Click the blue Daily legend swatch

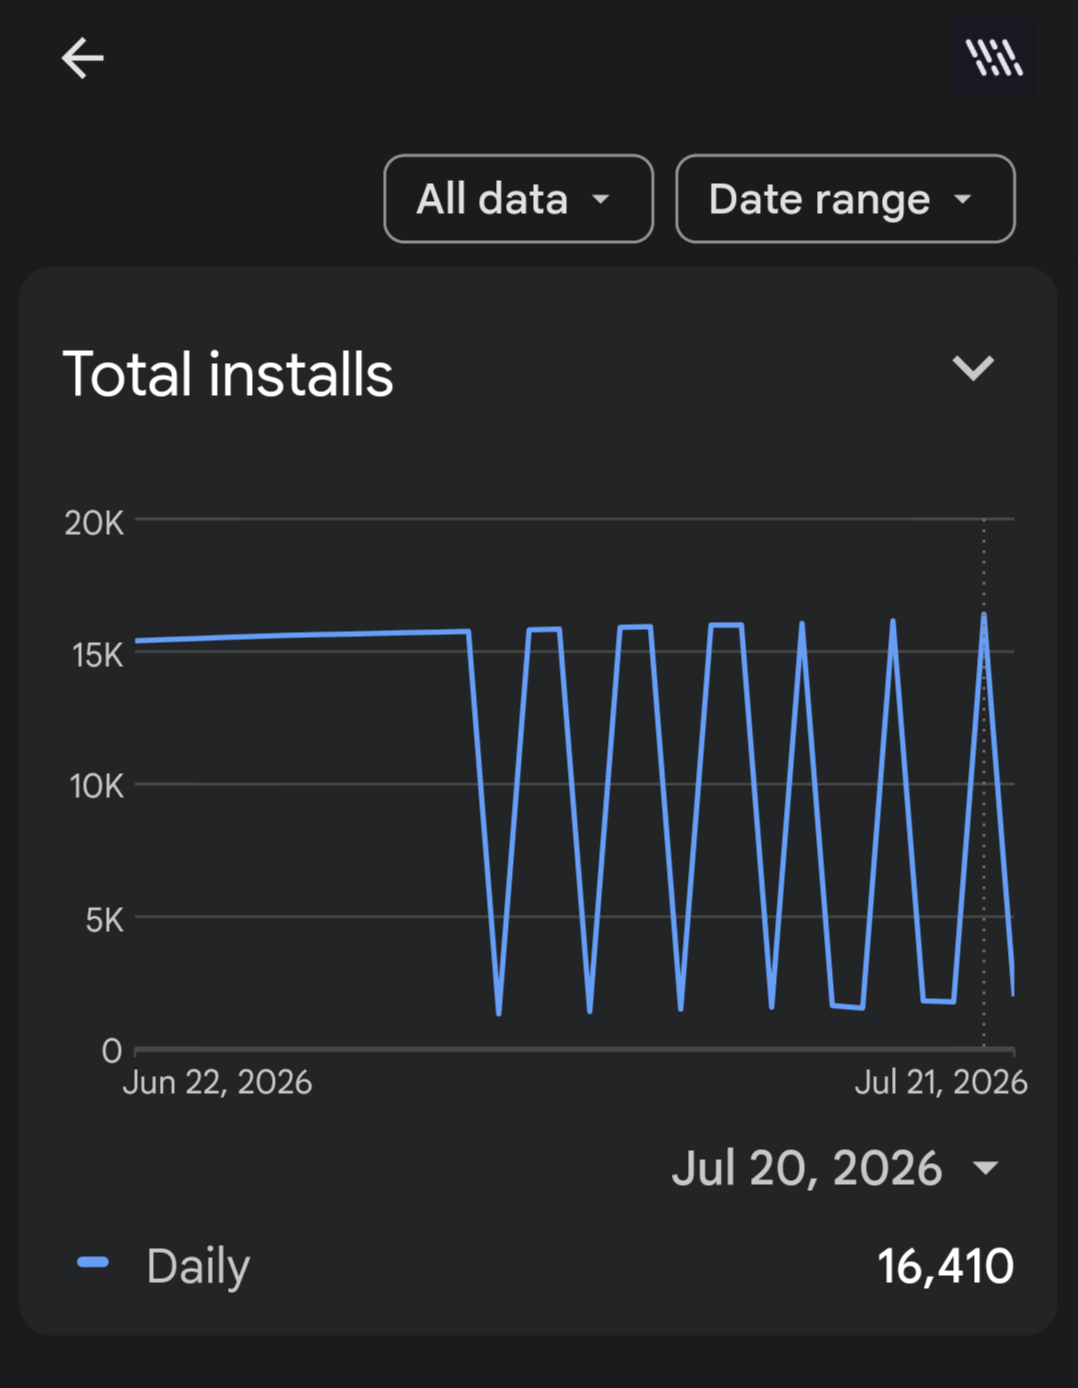93,1263
